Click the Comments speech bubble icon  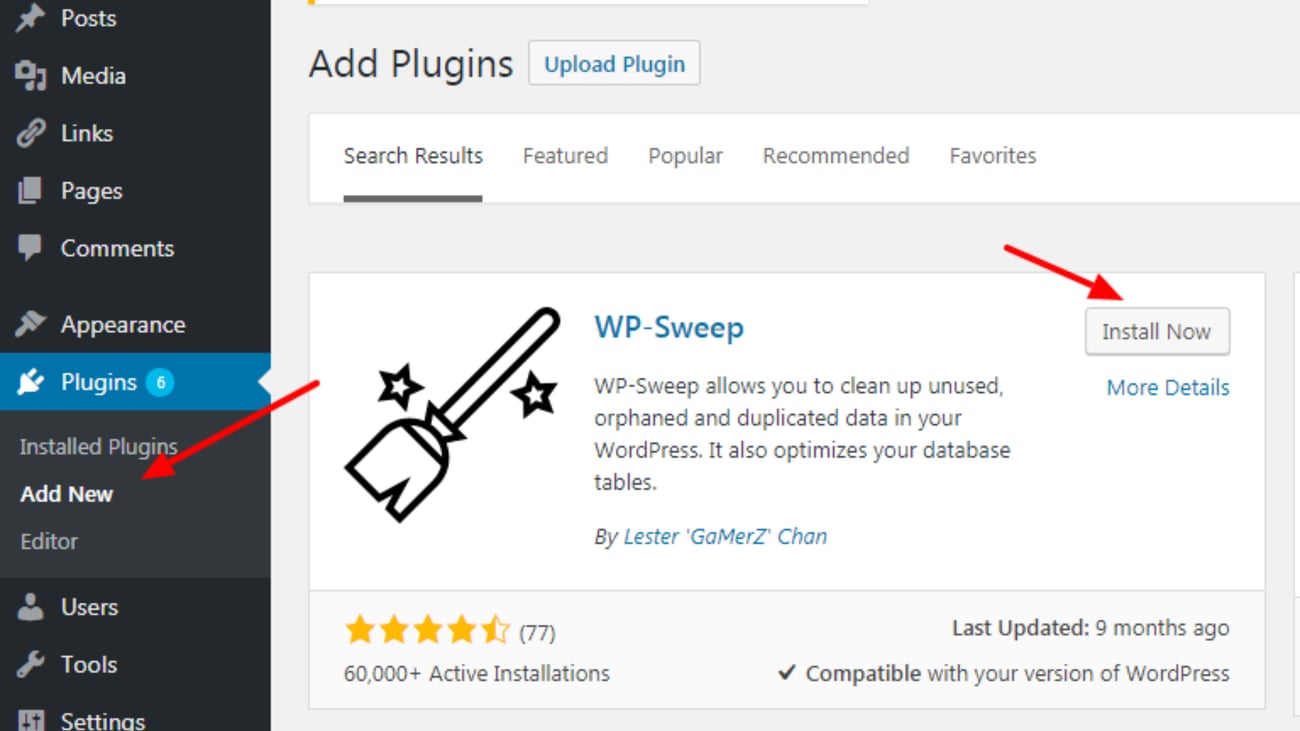point(31,248)
